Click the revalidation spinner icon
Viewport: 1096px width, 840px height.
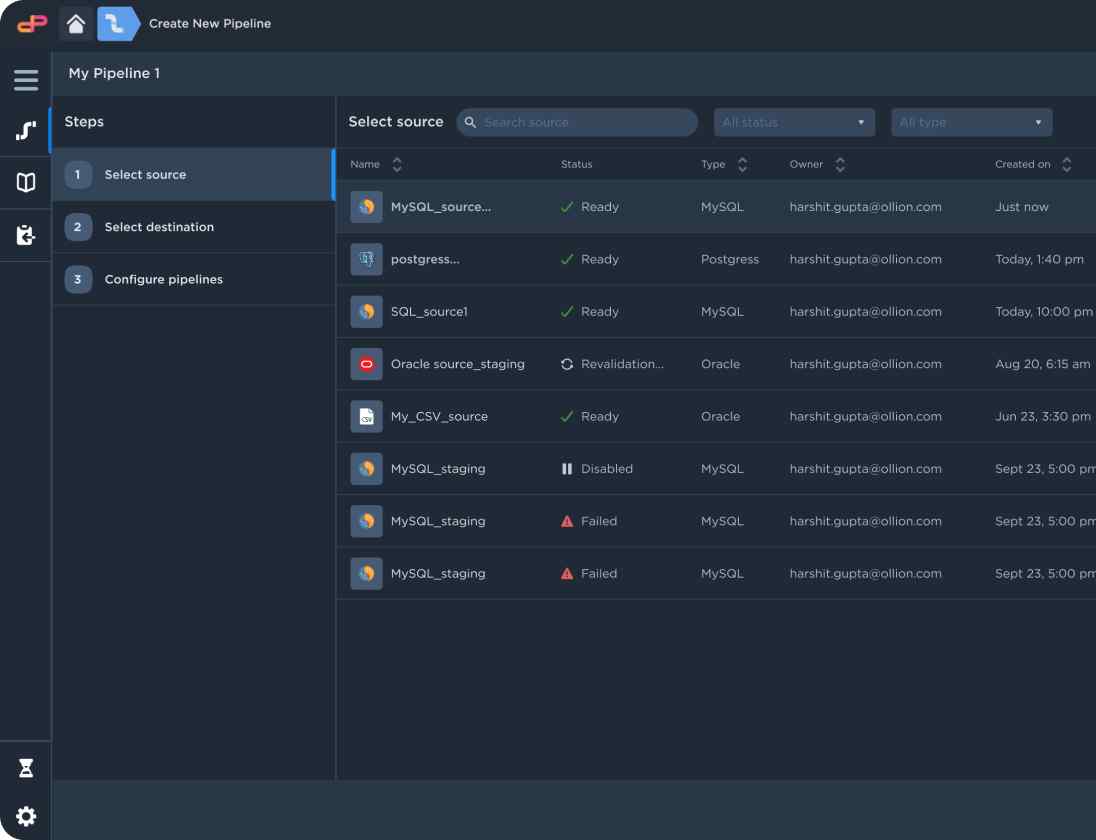567,364
